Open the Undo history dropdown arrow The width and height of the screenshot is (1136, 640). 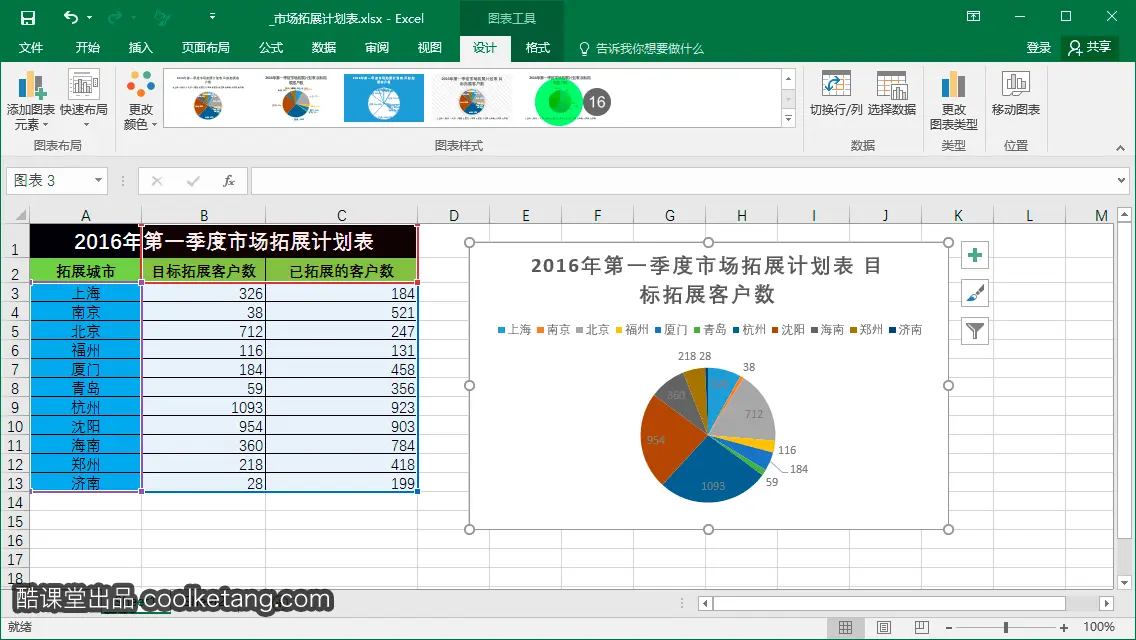[90, 17]
